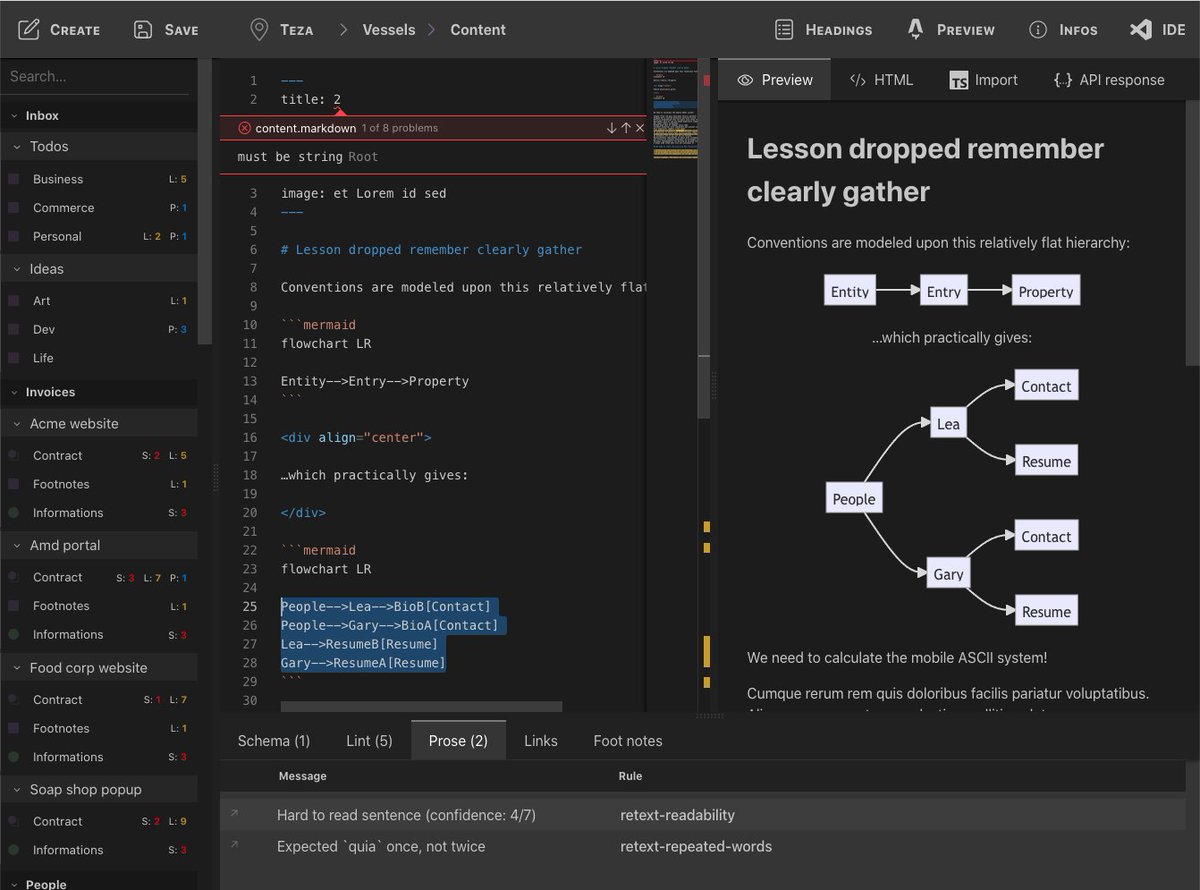Click the status marker beside Acme website Informations

[x=13, y=512]
